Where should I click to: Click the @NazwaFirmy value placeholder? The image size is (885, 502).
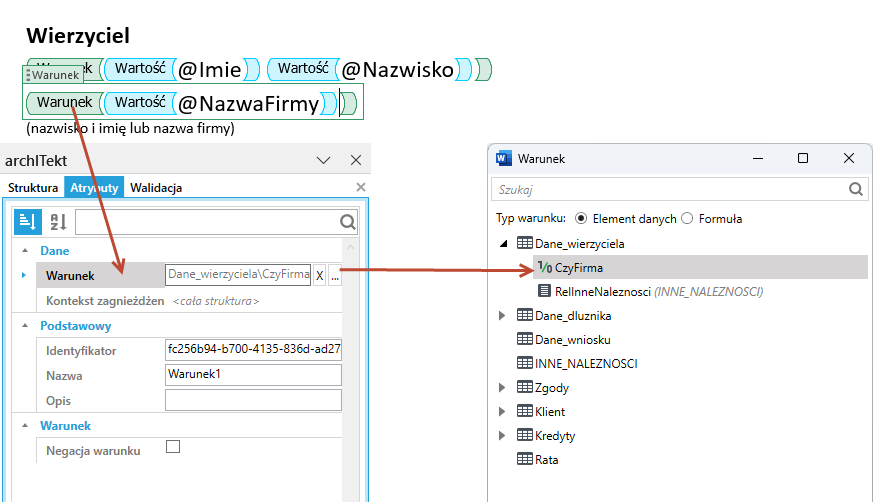coord(248,104)
